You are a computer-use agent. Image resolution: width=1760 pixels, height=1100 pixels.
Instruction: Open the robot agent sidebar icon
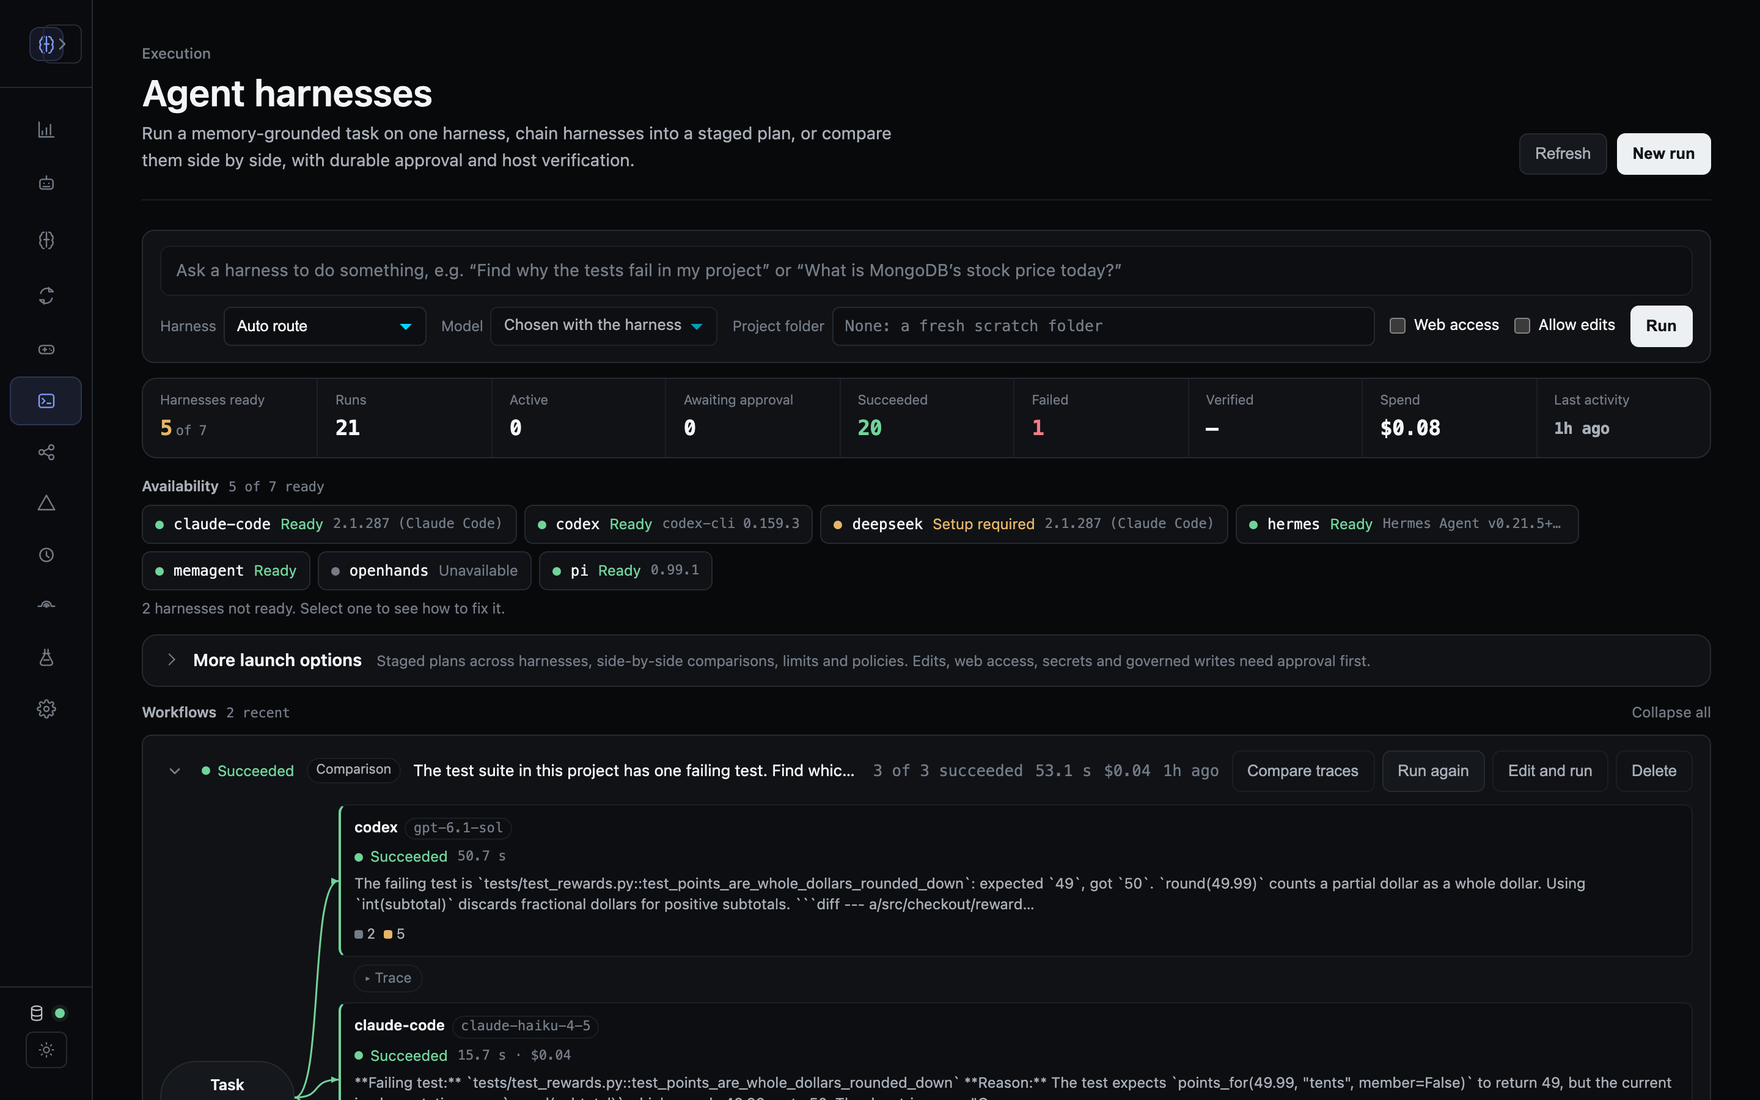click(46, 183)
